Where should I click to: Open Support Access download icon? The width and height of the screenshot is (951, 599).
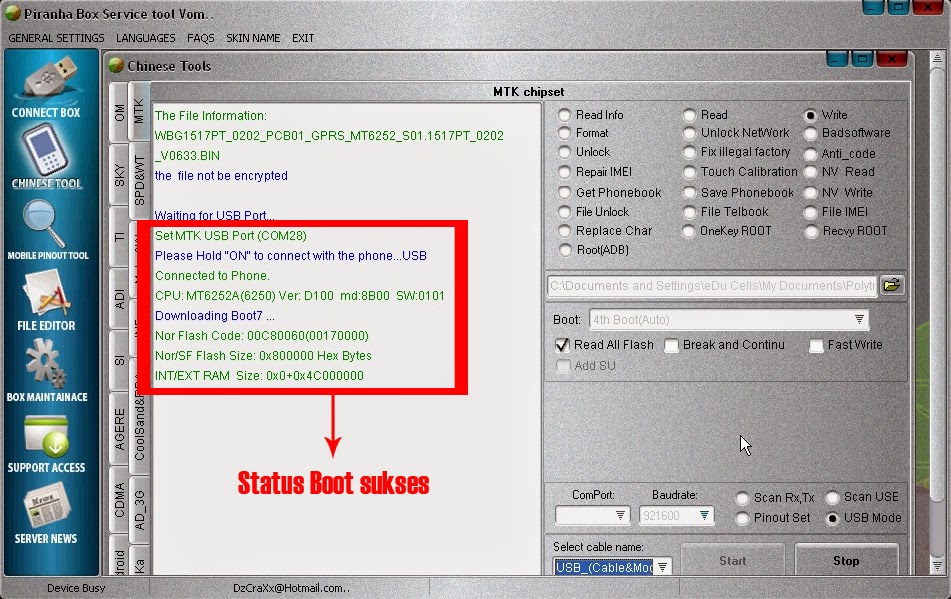click(47, 444)
